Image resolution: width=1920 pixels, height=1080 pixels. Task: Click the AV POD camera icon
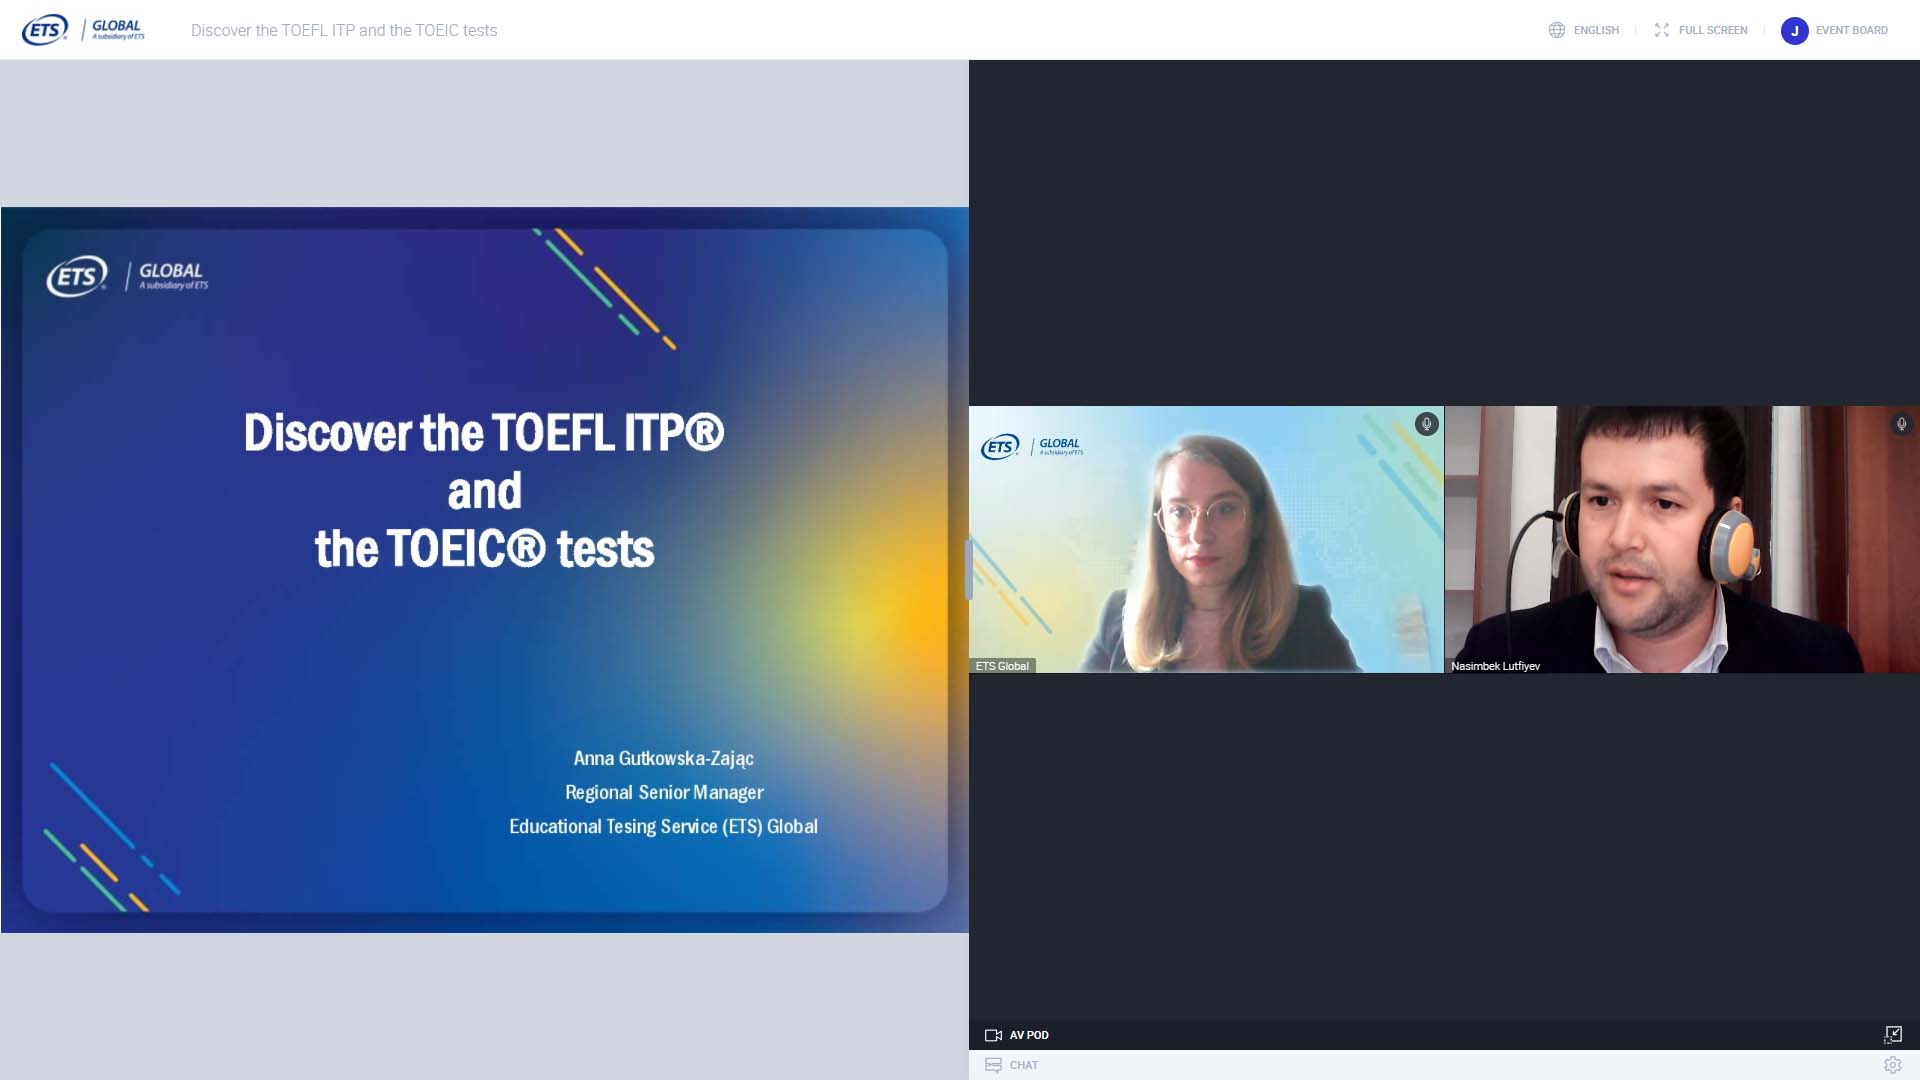(993, 1035)
